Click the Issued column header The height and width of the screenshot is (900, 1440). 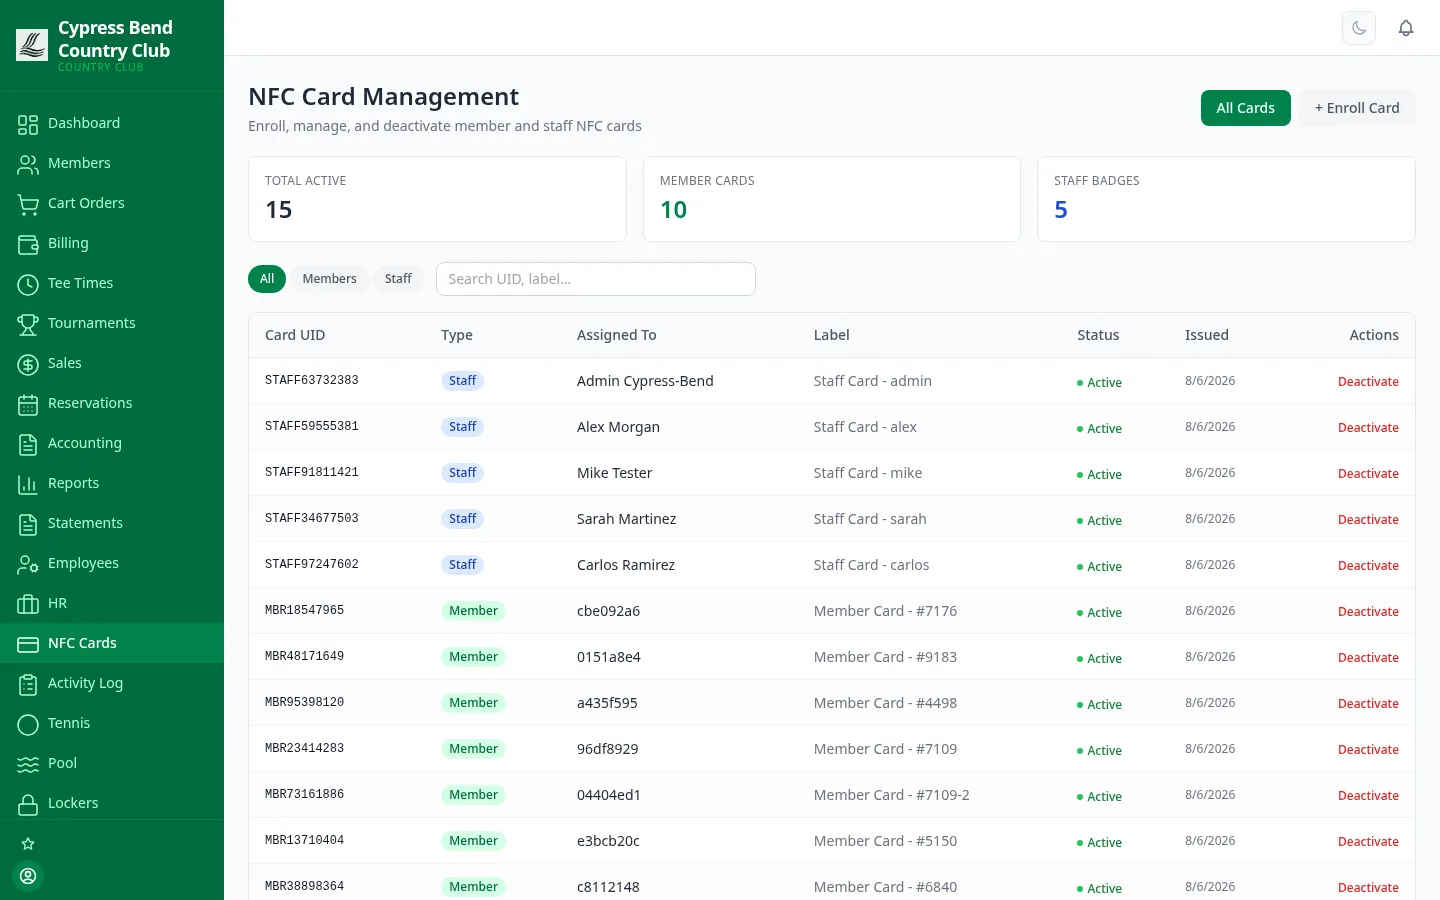tap(1207, 335)
